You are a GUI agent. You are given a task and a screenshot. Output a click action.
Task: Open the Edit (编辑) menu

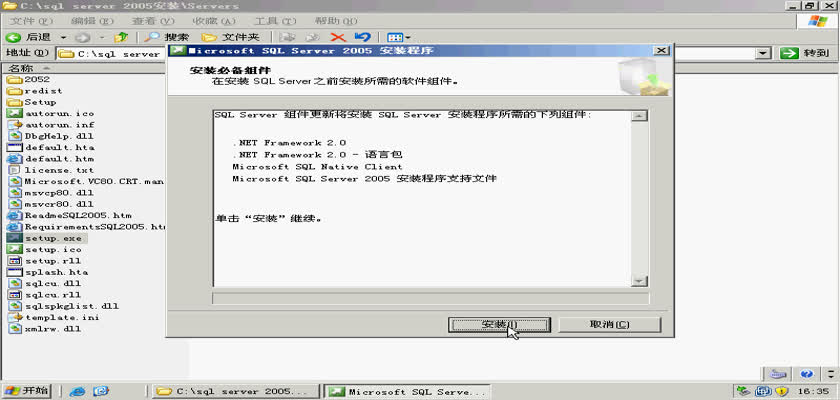pyautogui.click(x=92, y=21)
